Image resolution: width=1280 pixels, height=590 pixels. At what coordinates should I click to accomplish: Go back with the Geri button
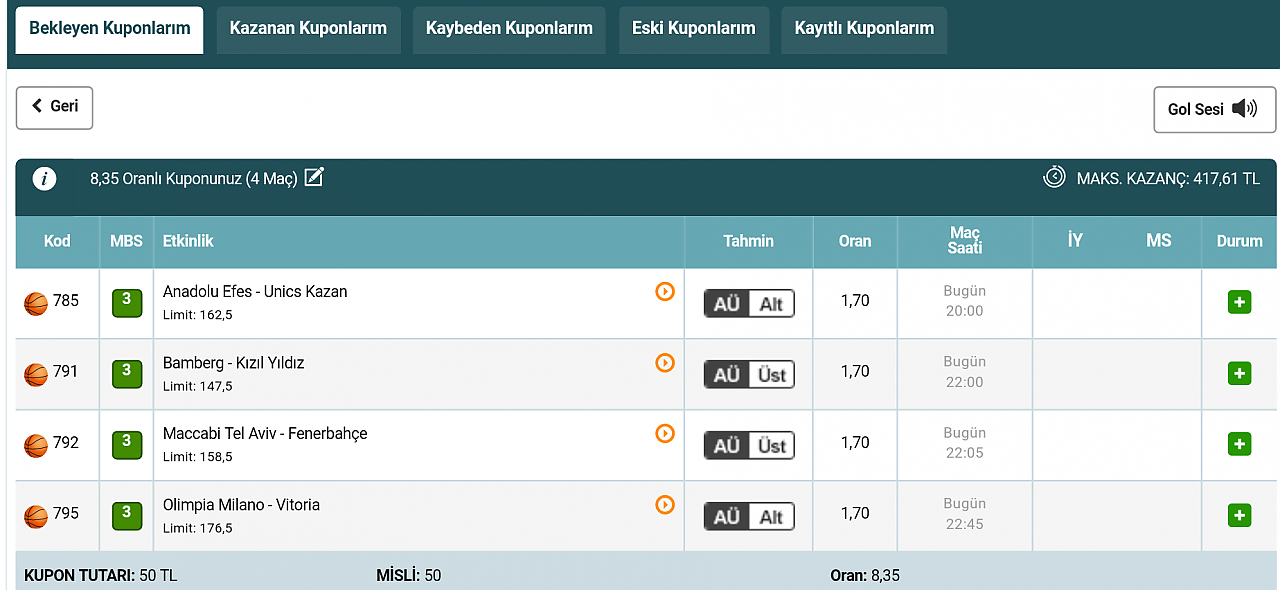point(54,107)
